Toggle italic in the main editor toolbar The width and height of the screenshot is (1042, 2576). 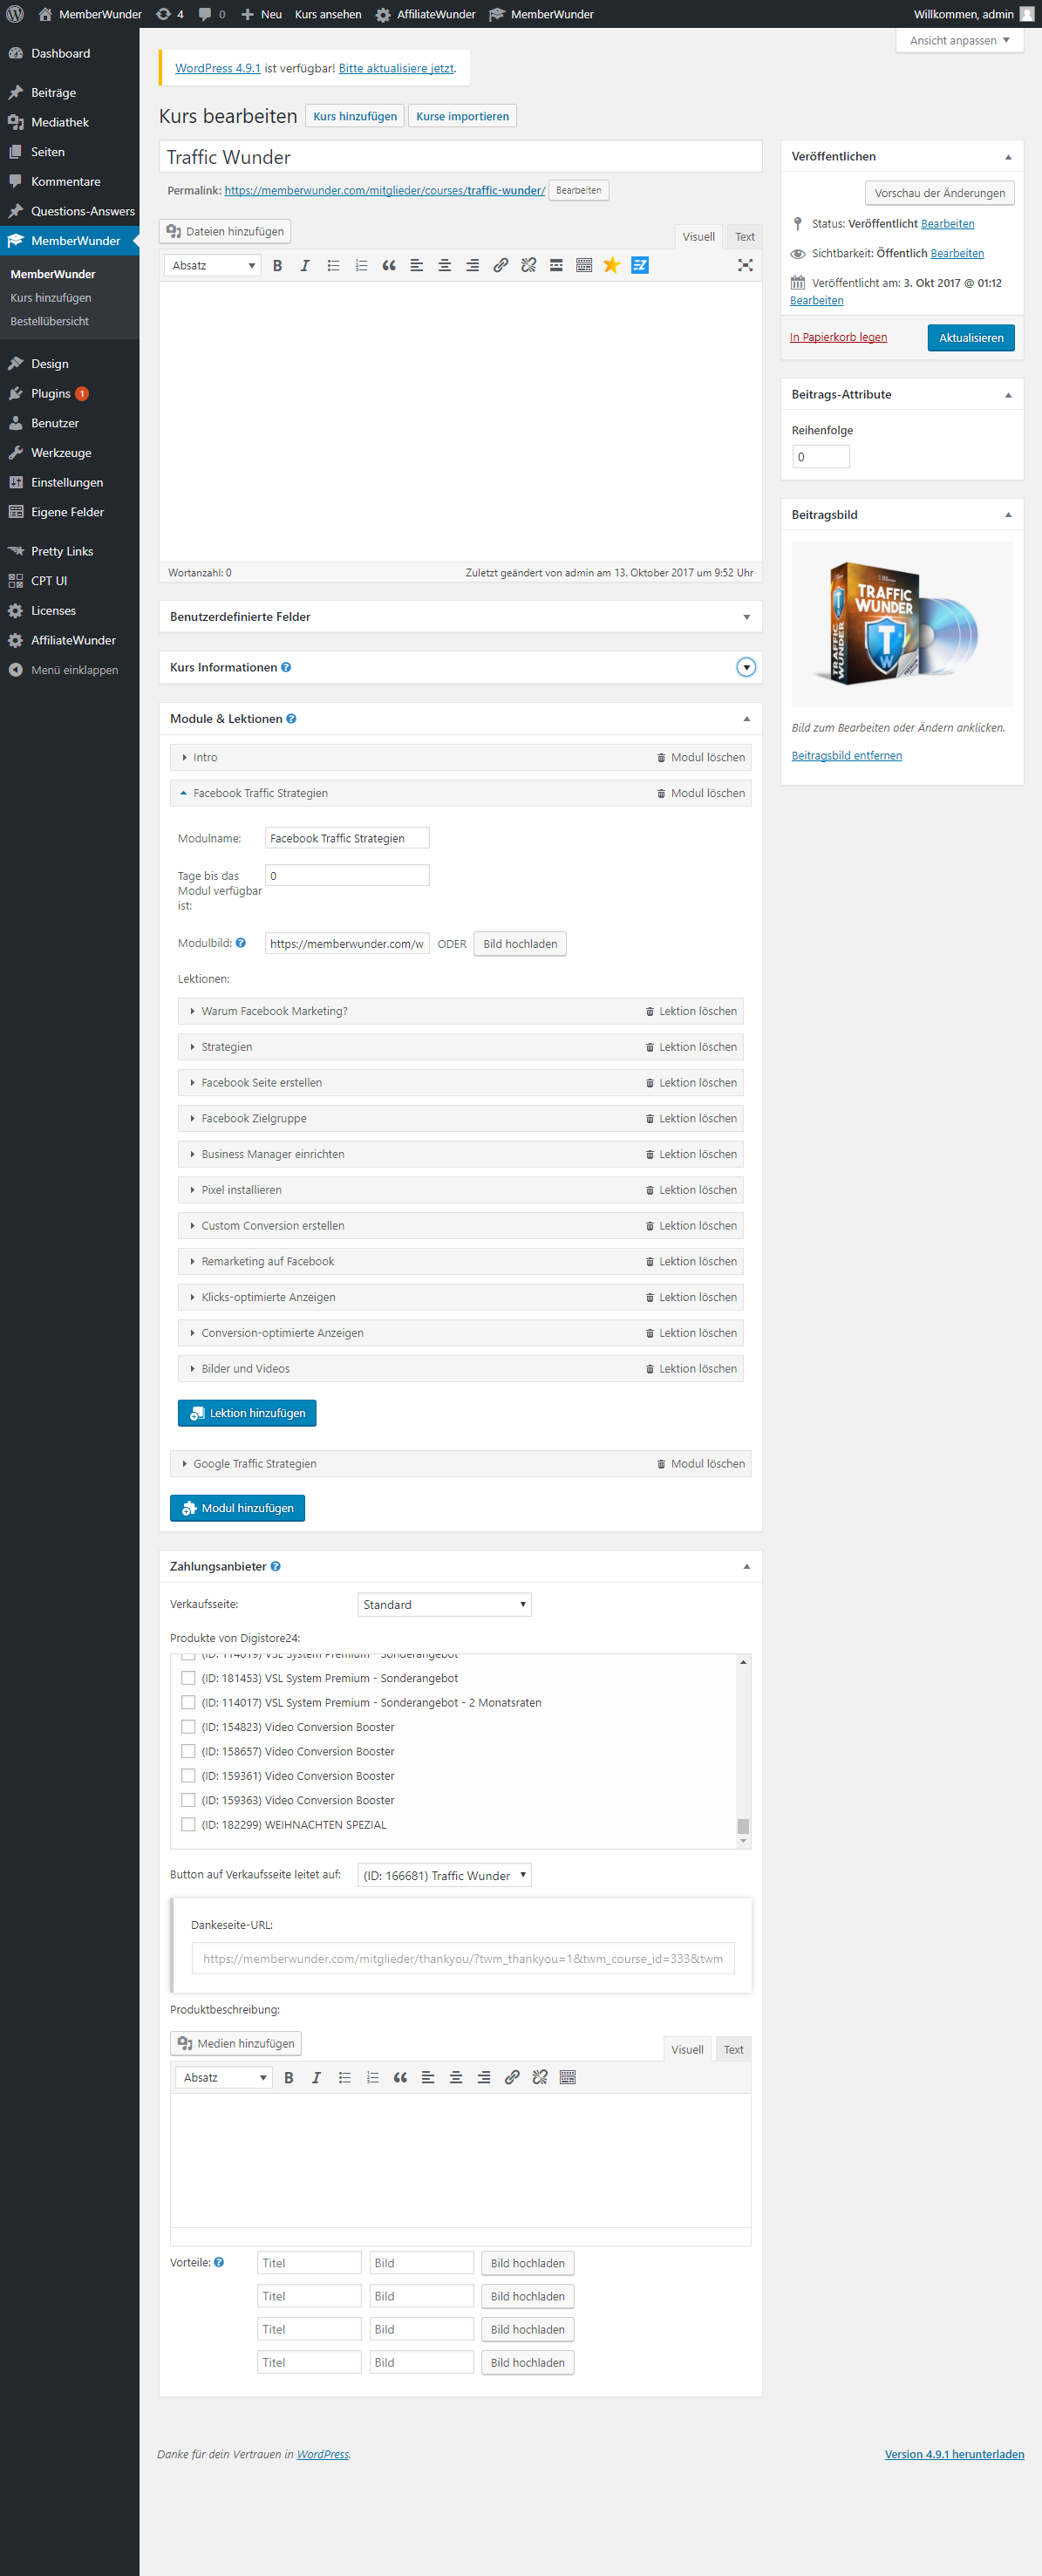pos(305,265)
